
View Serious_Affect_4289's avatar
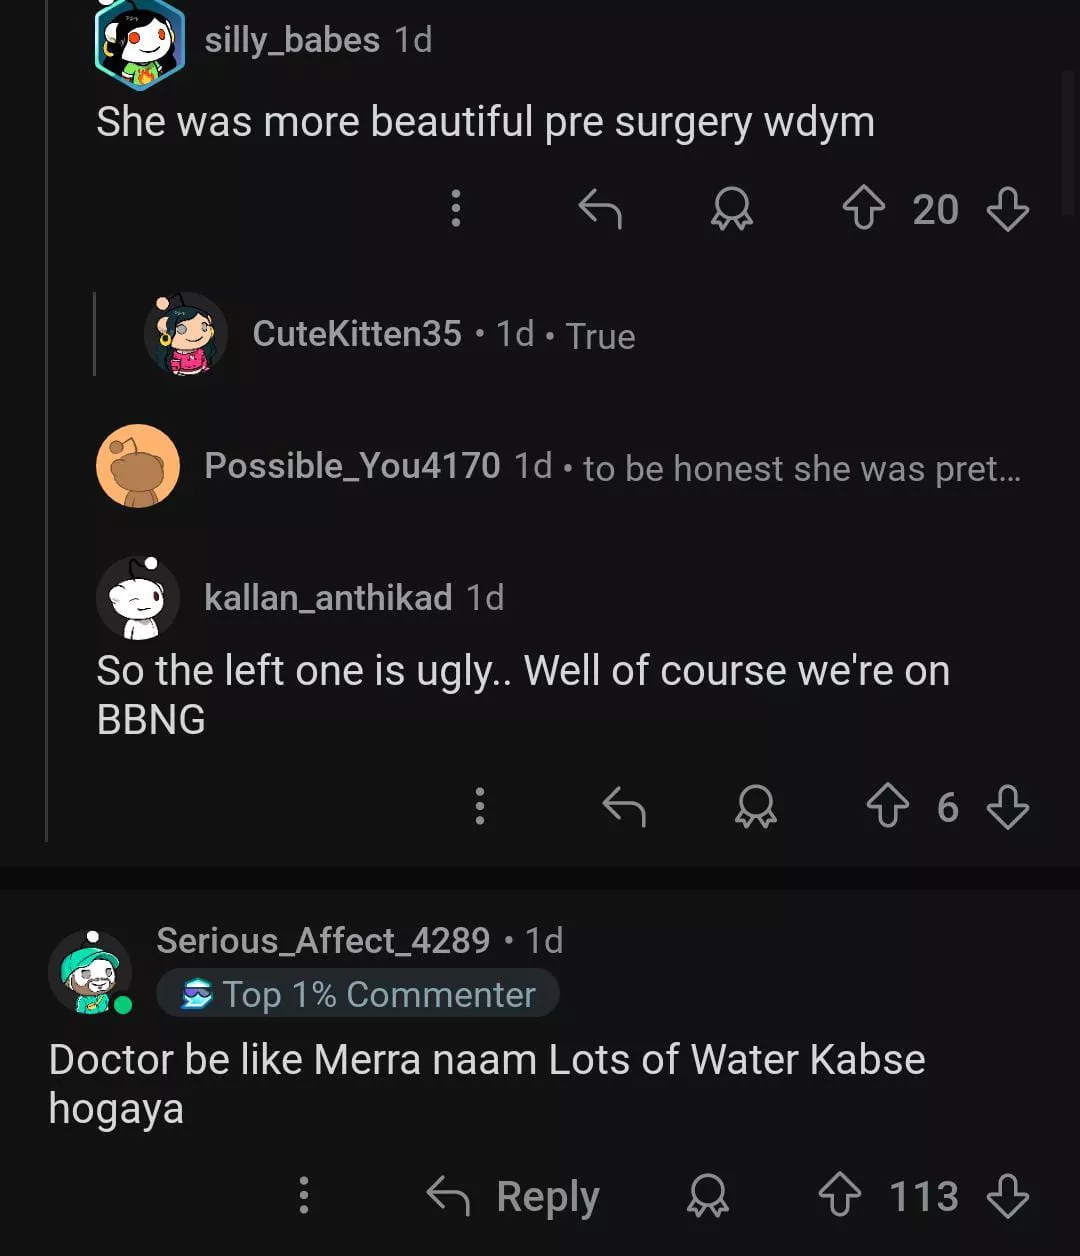[x=90, y=972]
